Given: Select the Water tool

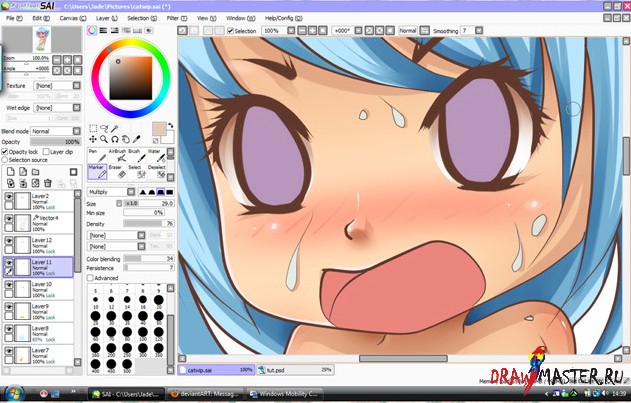Looking at the screenshot, I should pos(157,155).
